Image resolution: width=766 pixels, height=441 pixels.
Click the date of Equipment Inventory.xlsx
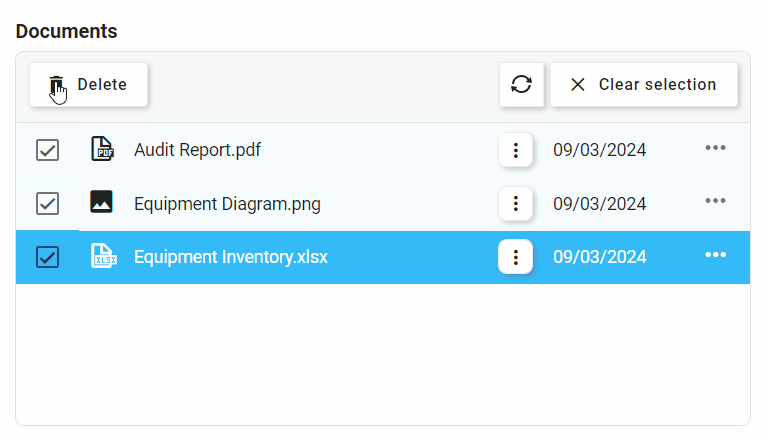[599, 257]
